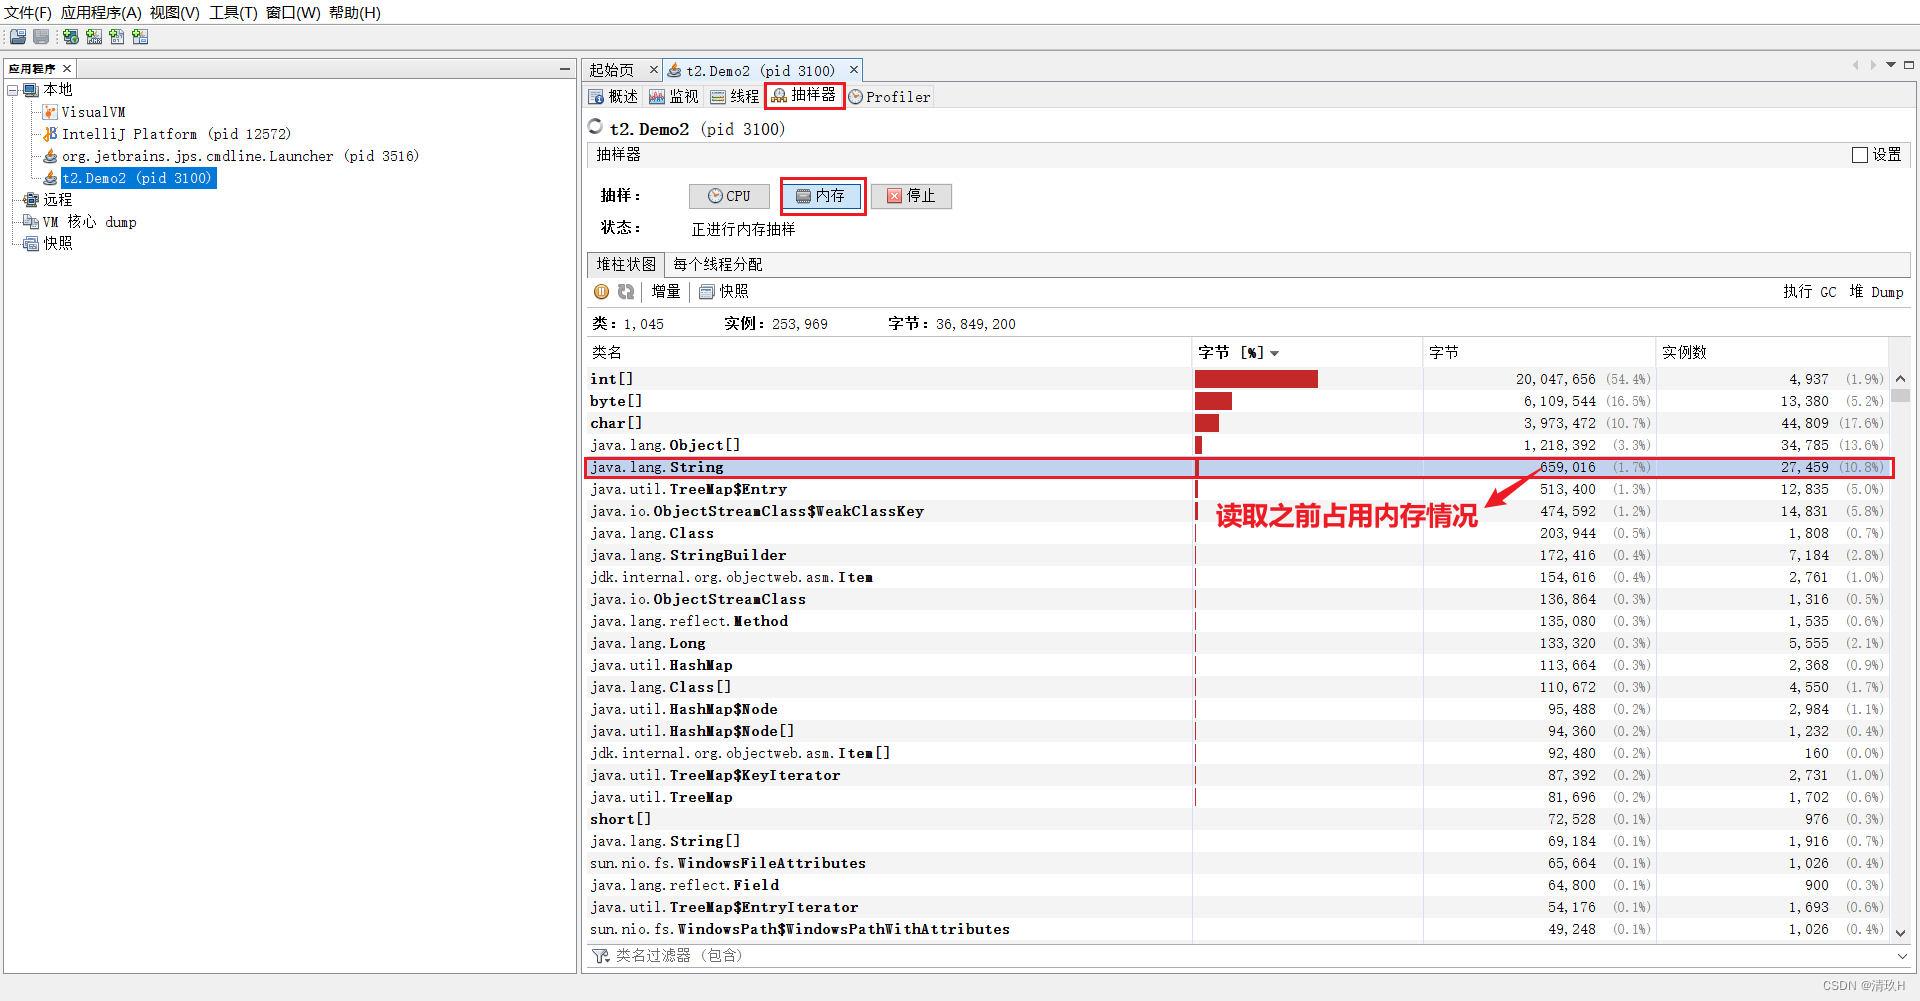Toggle the 增量 deltas button
Screen dimensions: 1920x1001
666,292
